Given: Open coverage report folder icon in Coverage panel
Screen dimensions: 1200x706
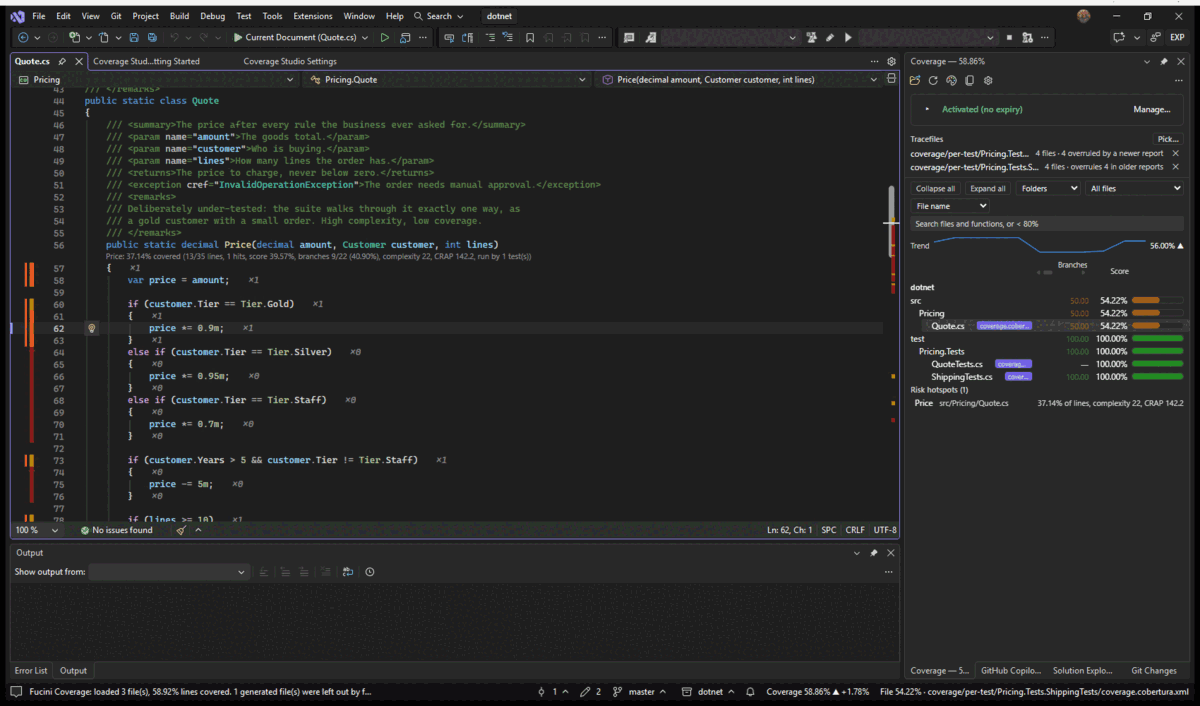Looking at the screenshot, I should point(915,80).
